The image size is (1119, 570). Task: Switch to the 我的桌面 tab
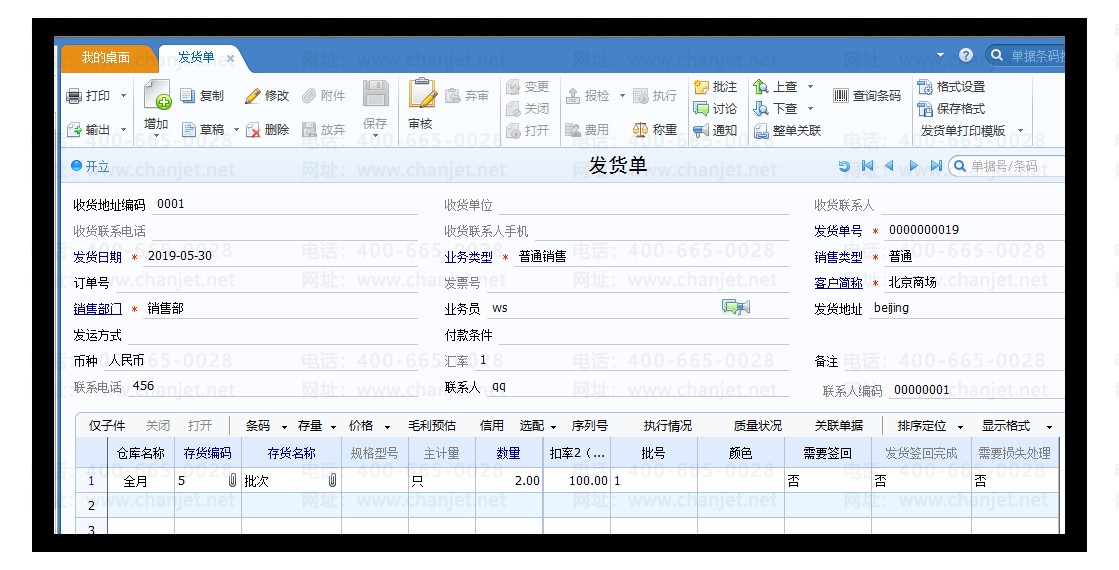pos(105,58)
